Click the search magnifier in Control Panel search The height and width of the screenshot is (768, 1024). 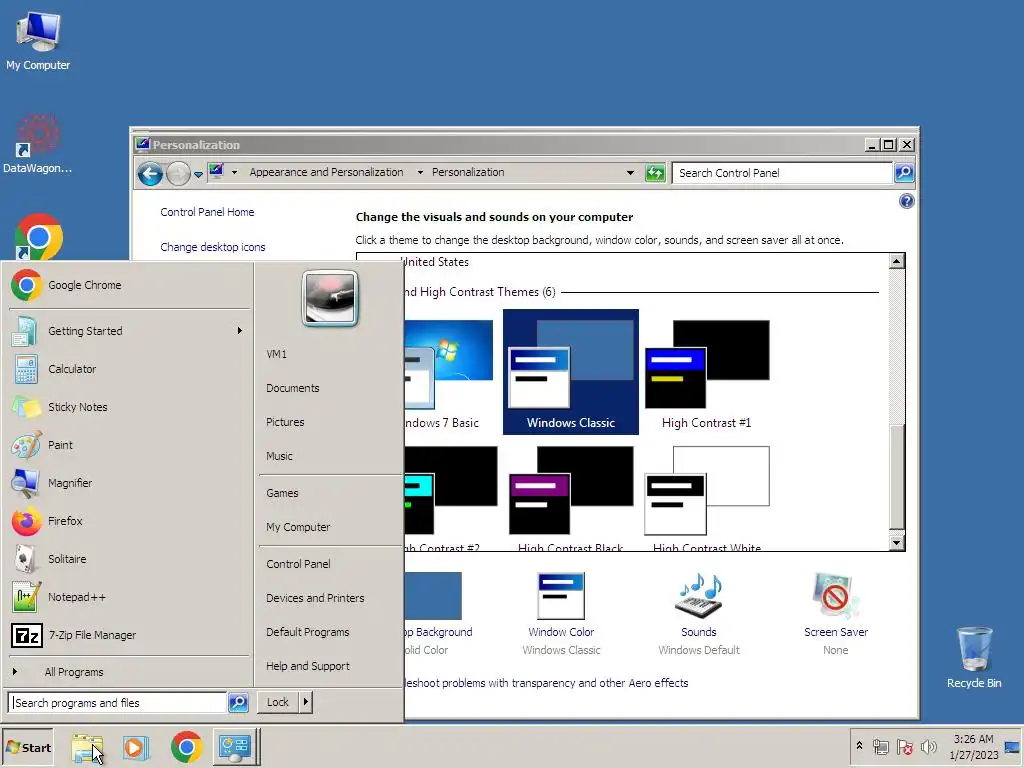tap(904, 173)
